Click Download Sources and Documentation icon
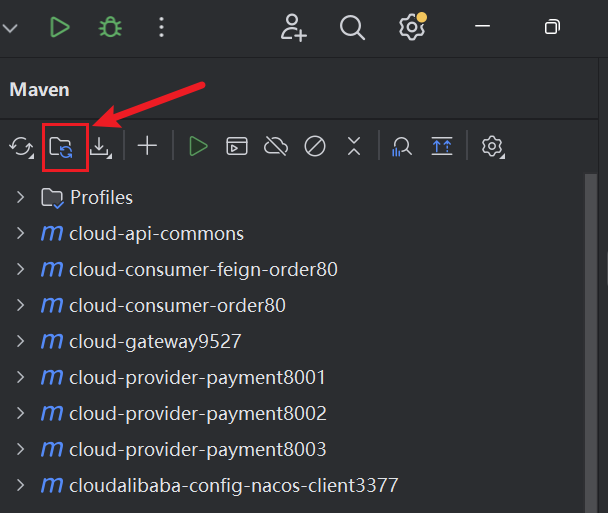This screenshot has width=608, height=513. [101, 147]
